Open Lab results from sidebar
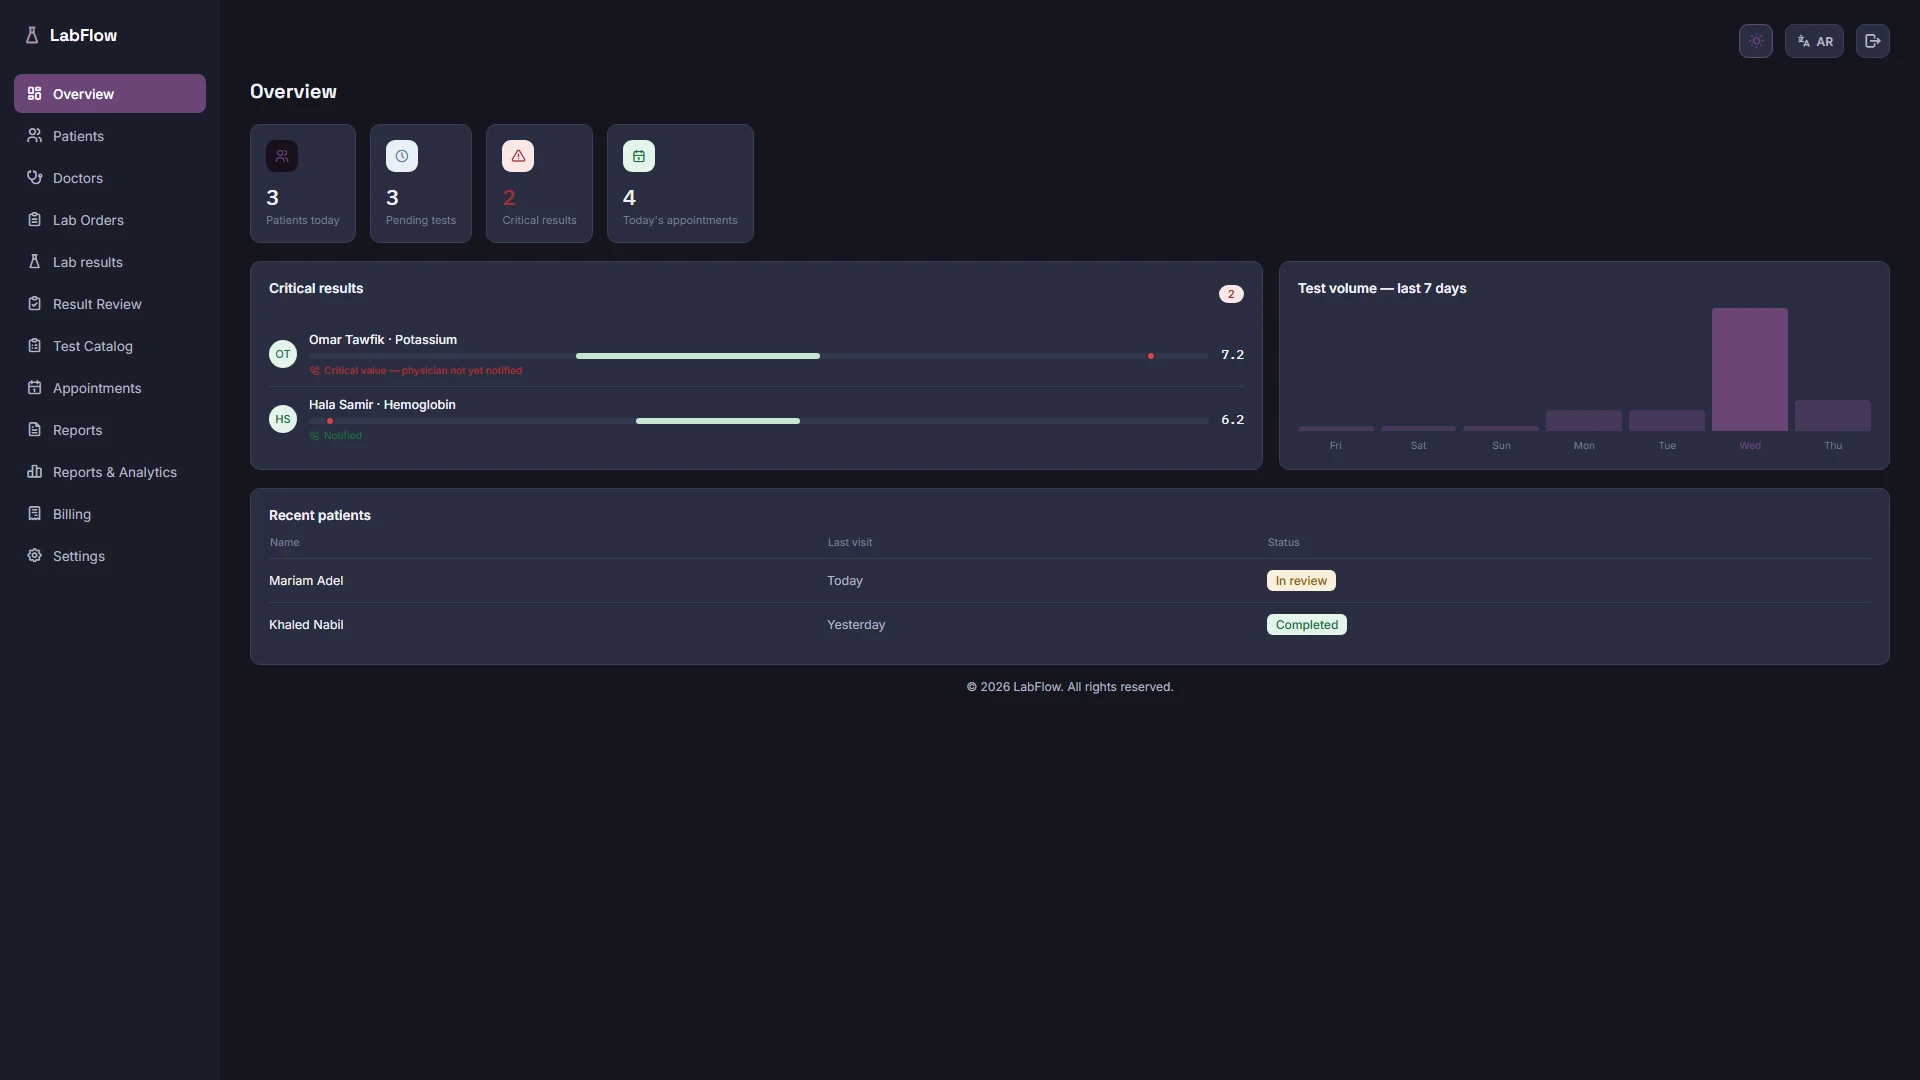The image size is (1920, 1080). click(110, 261)
